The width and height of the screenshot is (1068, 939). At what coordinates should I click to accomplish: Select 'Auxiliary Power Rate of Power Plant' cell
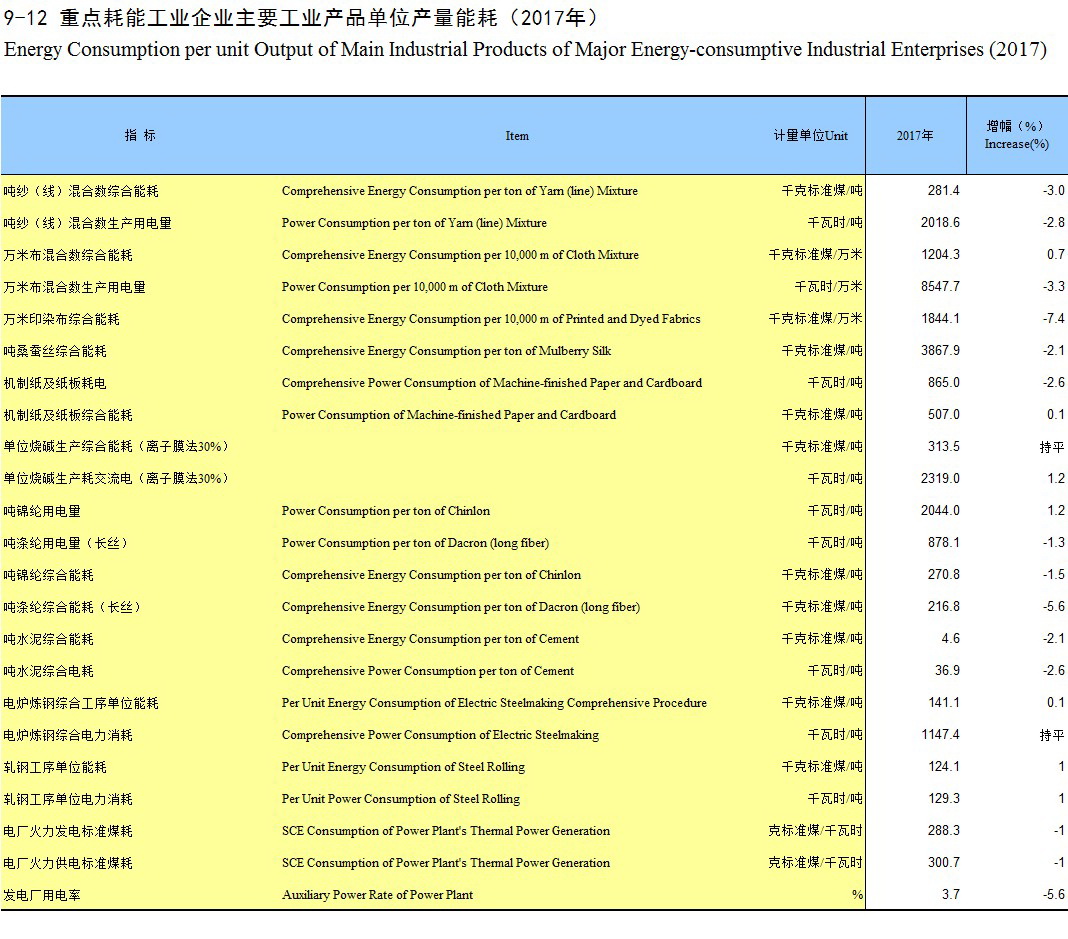377,895
